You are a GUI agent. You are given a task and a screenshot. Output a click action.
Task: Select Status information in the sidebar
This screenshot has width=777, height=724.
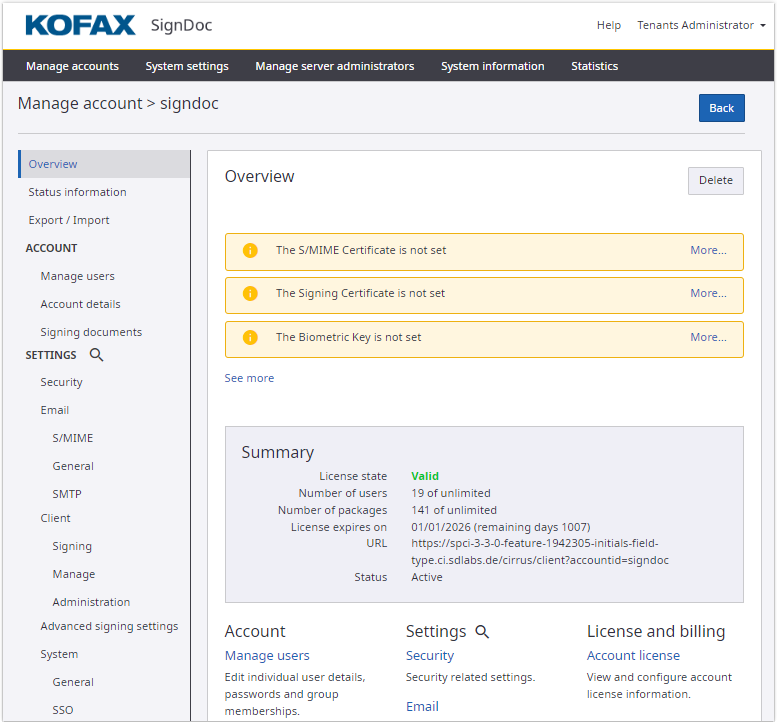pyautogui.click(x=77, y=192)
